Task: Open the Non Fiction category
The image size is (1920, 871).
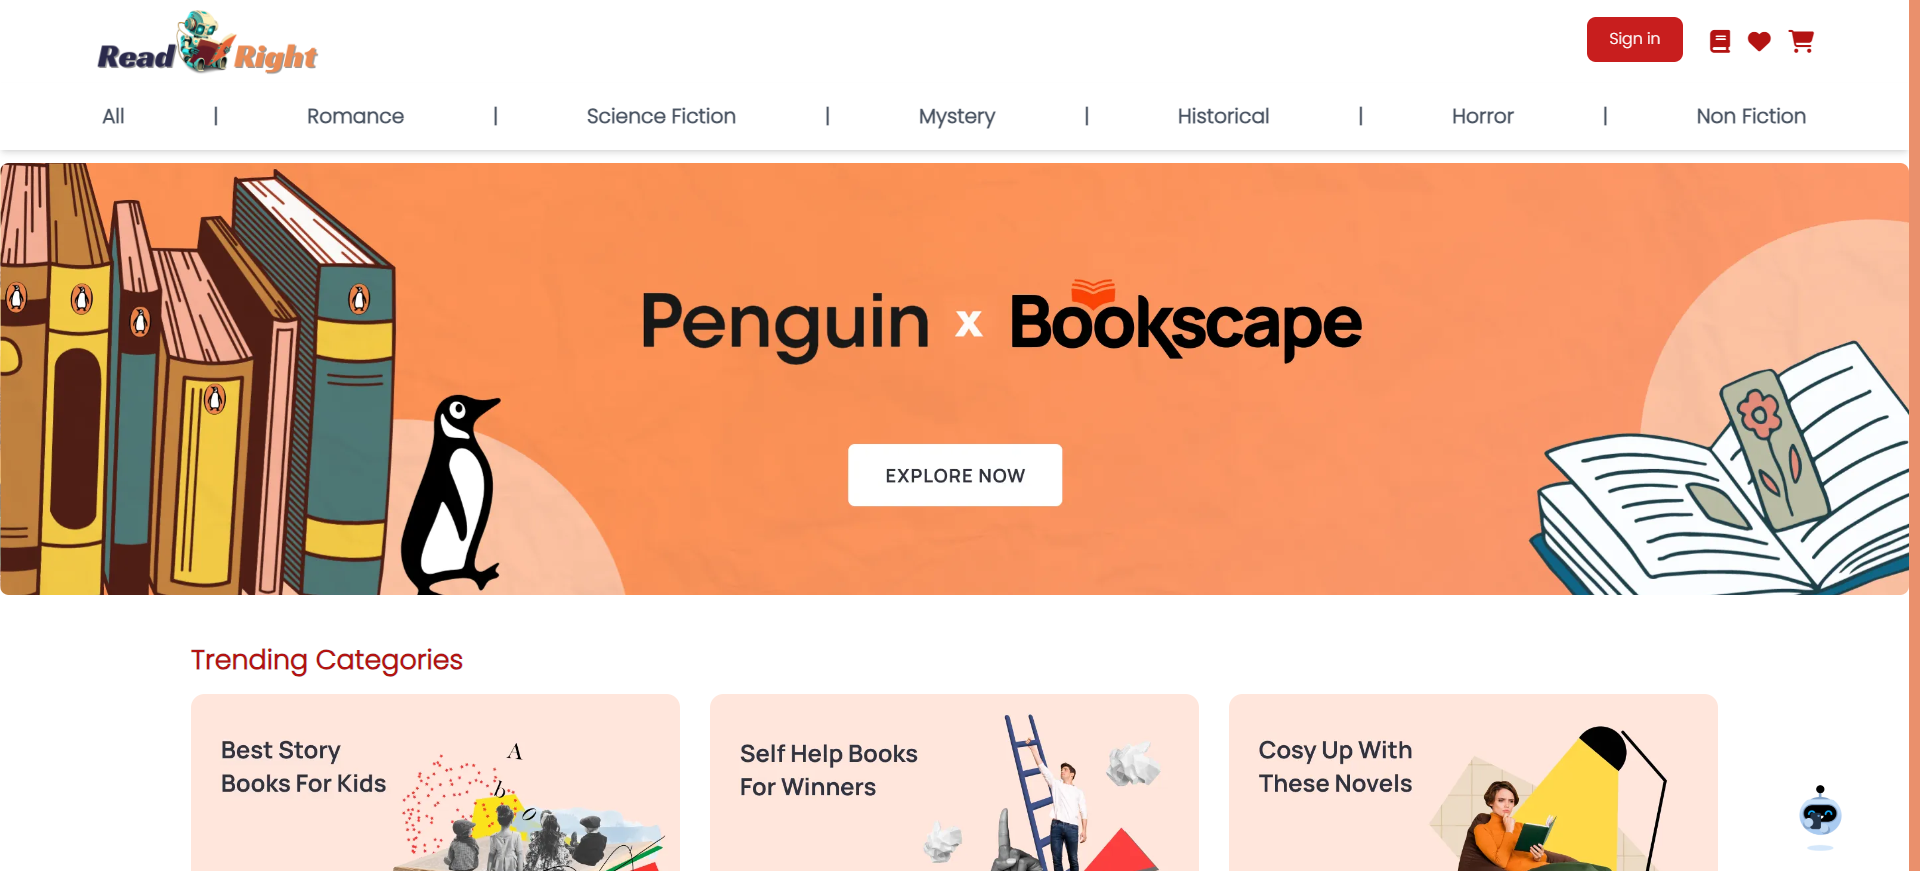Action: click(x=1751, y=116)
